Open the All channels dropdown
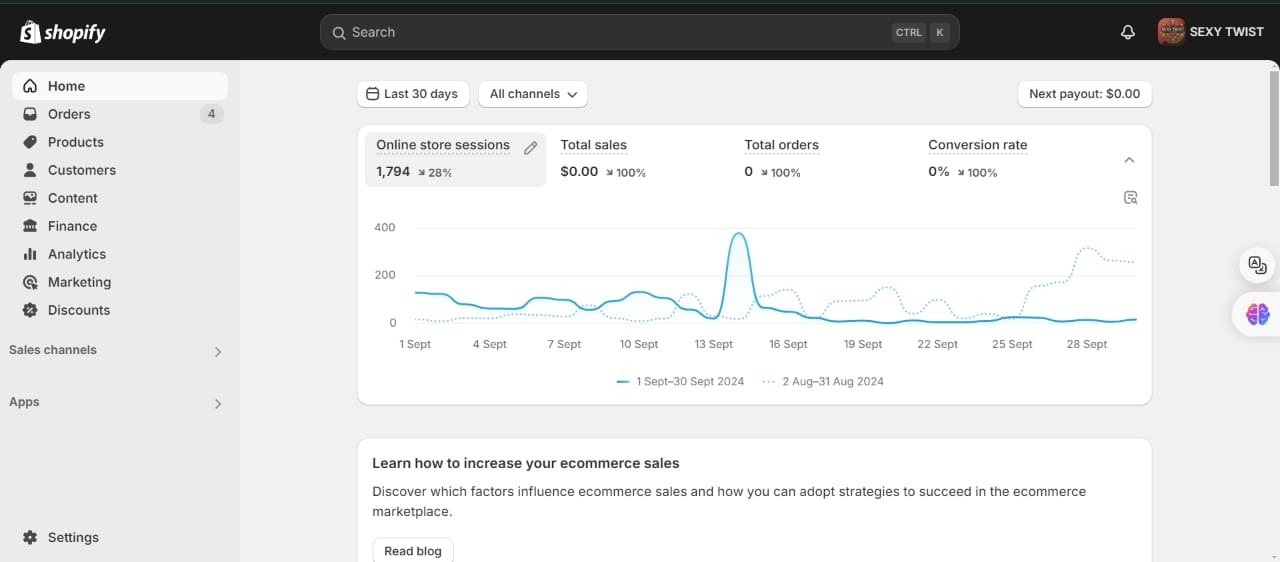 coord(533,94)
